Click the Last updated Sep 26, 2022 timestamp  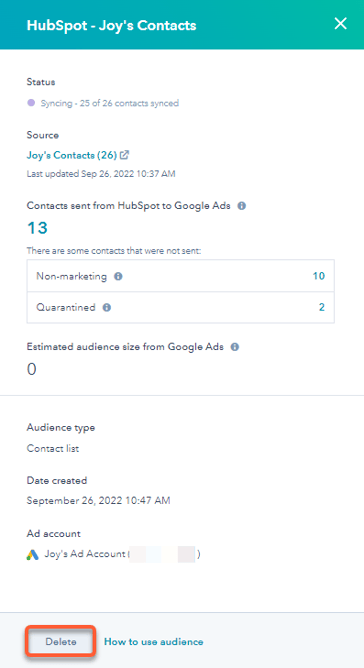pos(101,174)
